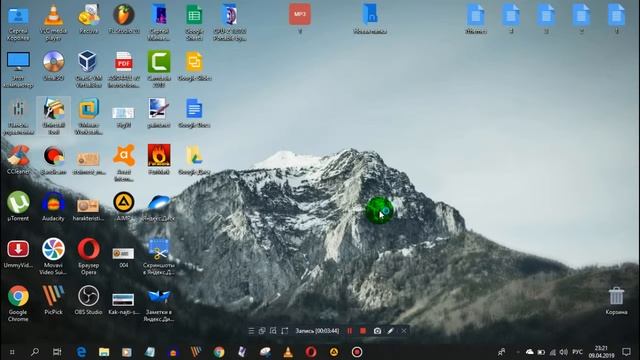Select the AIMP desktop shortcut
The width and height of the screenshot is (640, 360).
pos(124,206)
